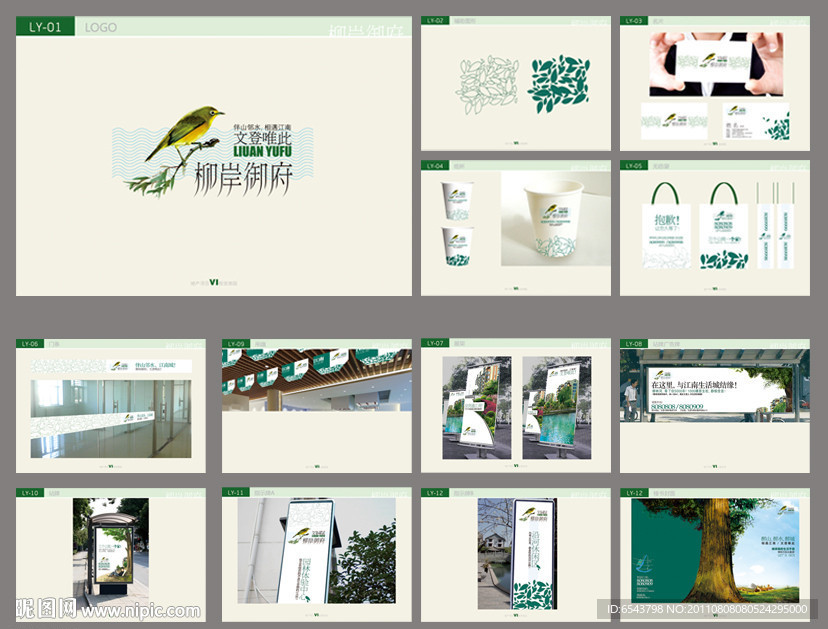Open the large paper cup photo
The height and width of the screenshot is (629, 828).
pyautogui.click(x=556, y=219)
